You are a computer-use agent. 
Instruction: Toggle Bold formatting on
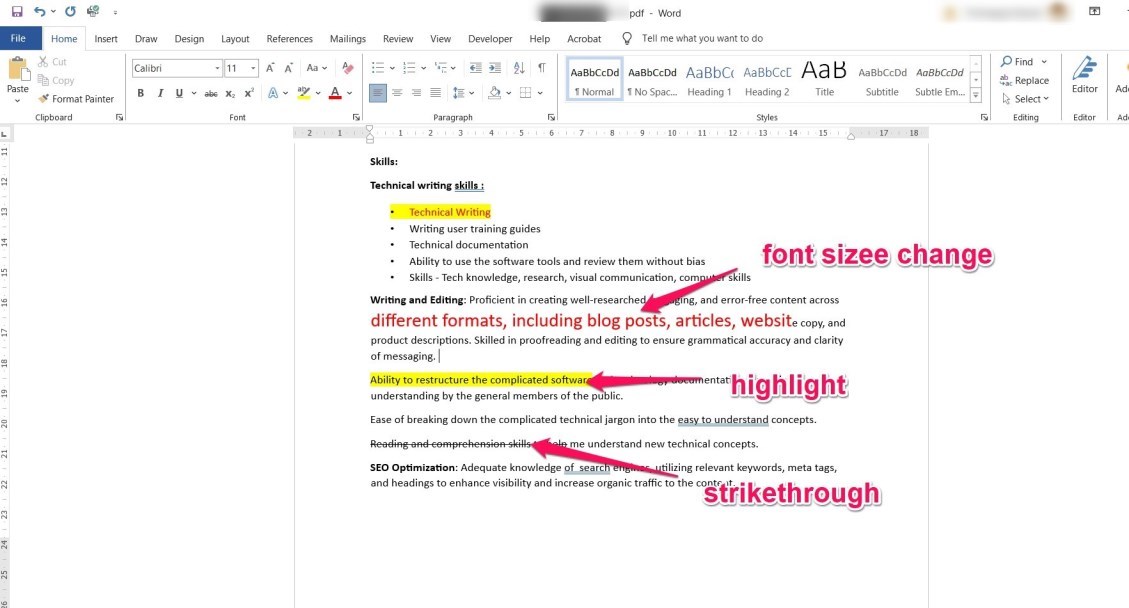141,93
